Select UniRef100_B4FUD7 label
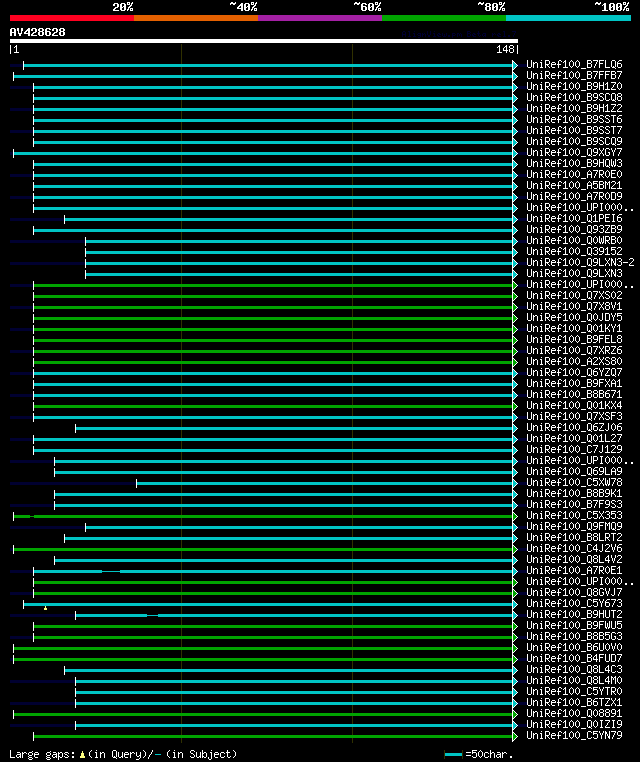 click(x=574, y=659)
